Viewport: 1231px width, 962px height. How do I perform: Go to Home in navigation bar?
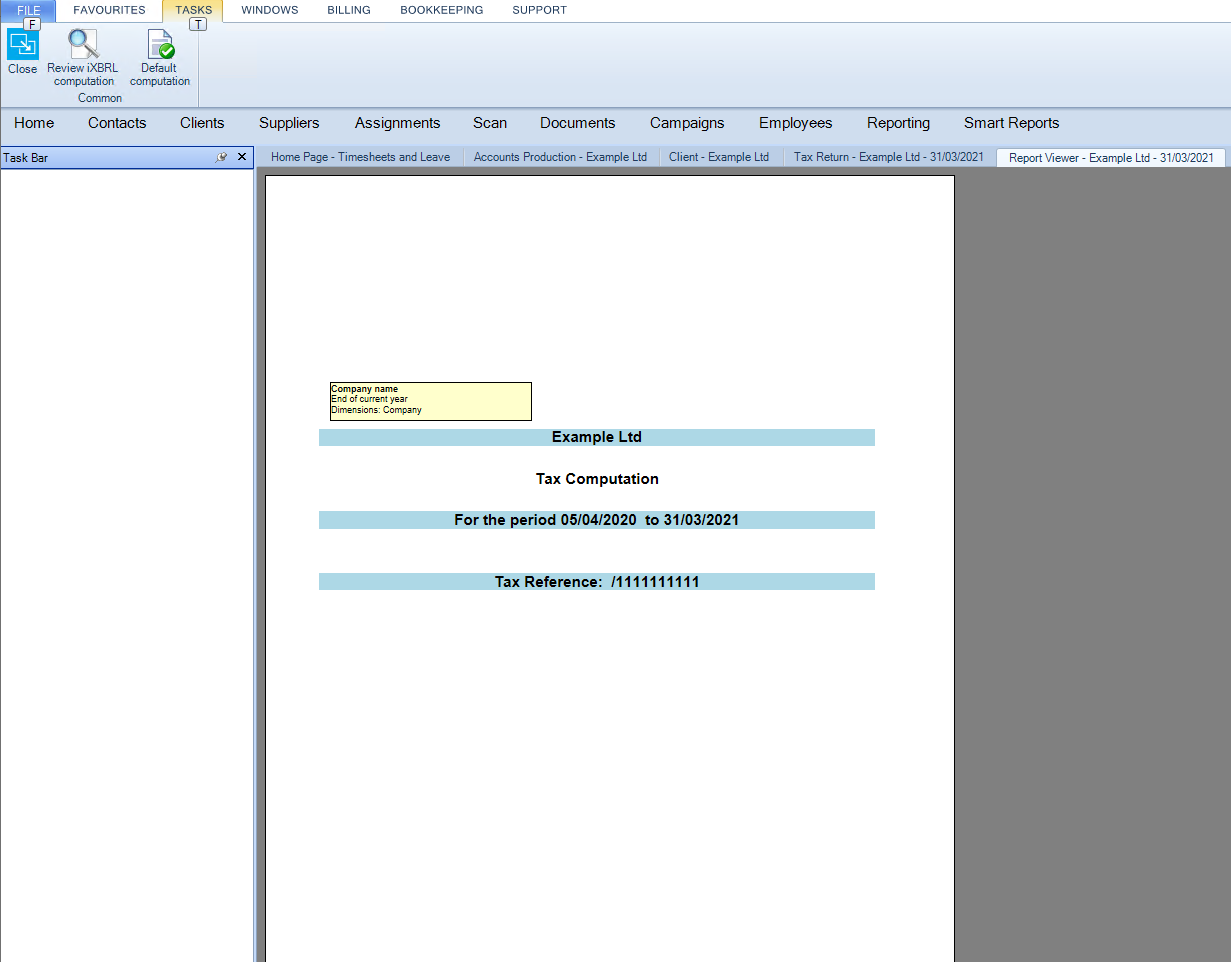(x=34, y=123)
